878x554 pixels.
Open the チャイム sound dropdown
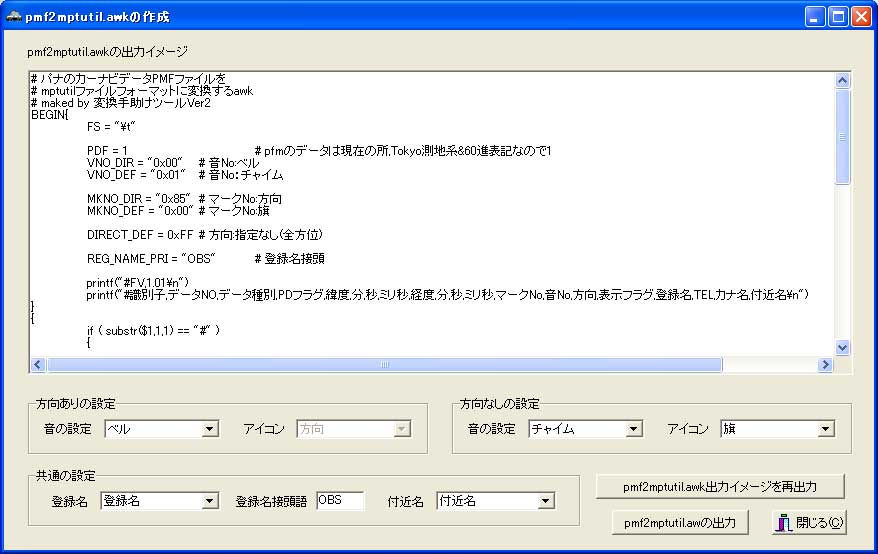point(633,429)
